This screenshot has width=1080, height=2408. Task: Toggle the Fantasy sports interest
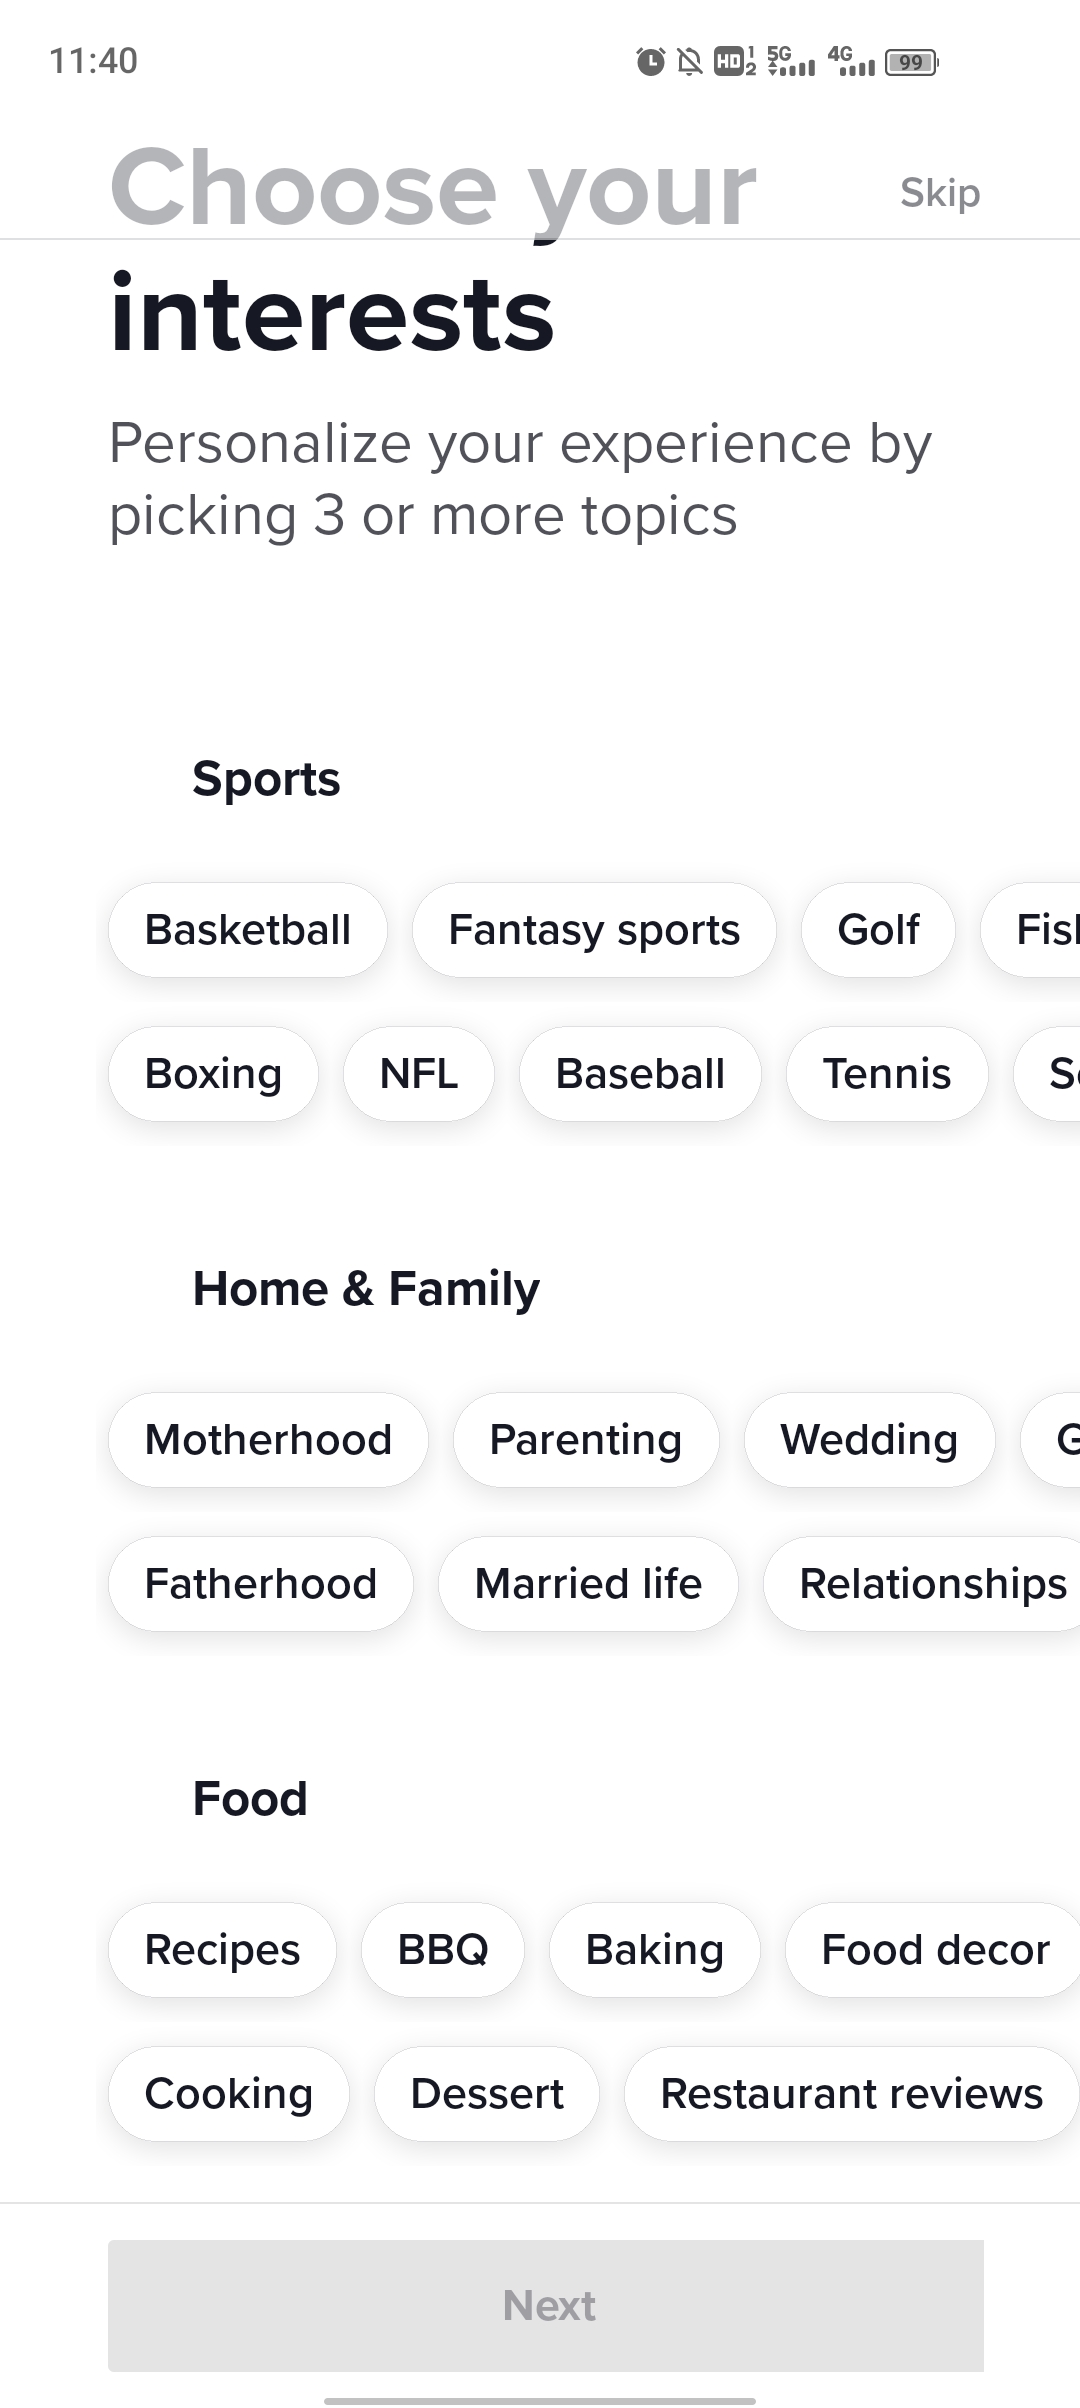pos(594,930)
